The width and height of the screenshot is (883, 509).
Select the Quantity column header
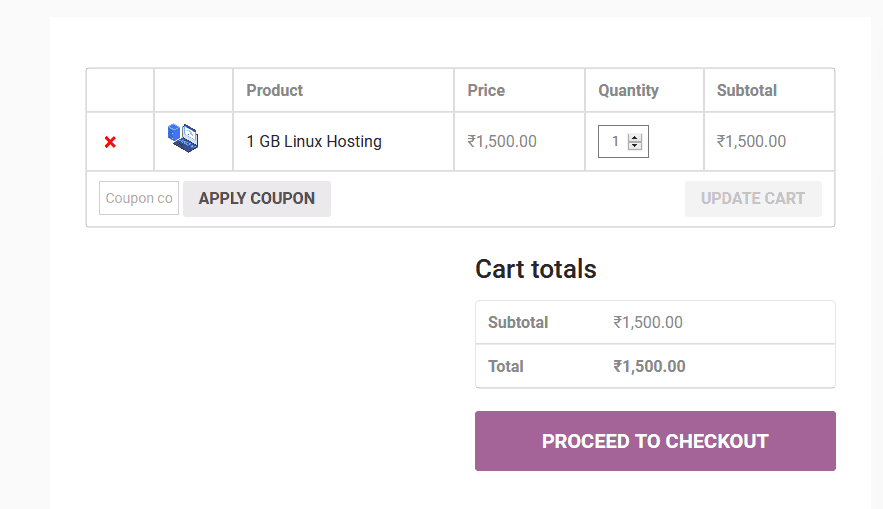pyautogui.click(x=628, y=90)
